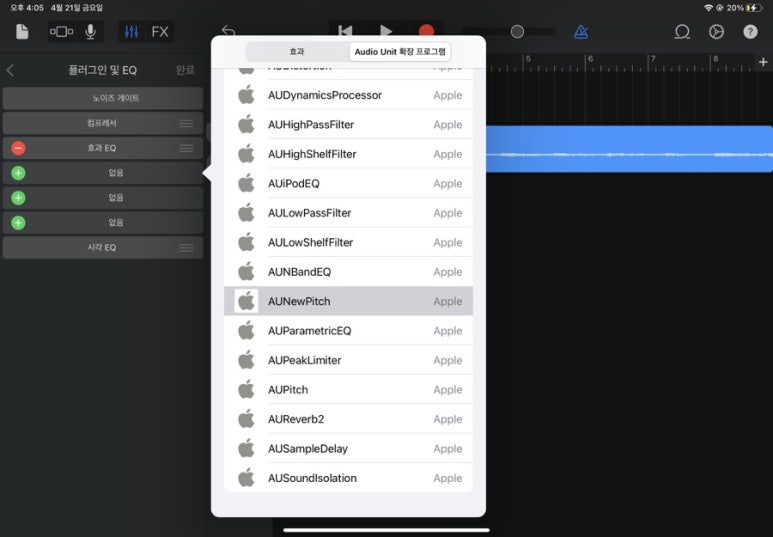Switch to tracks view icon

point(62,32)
